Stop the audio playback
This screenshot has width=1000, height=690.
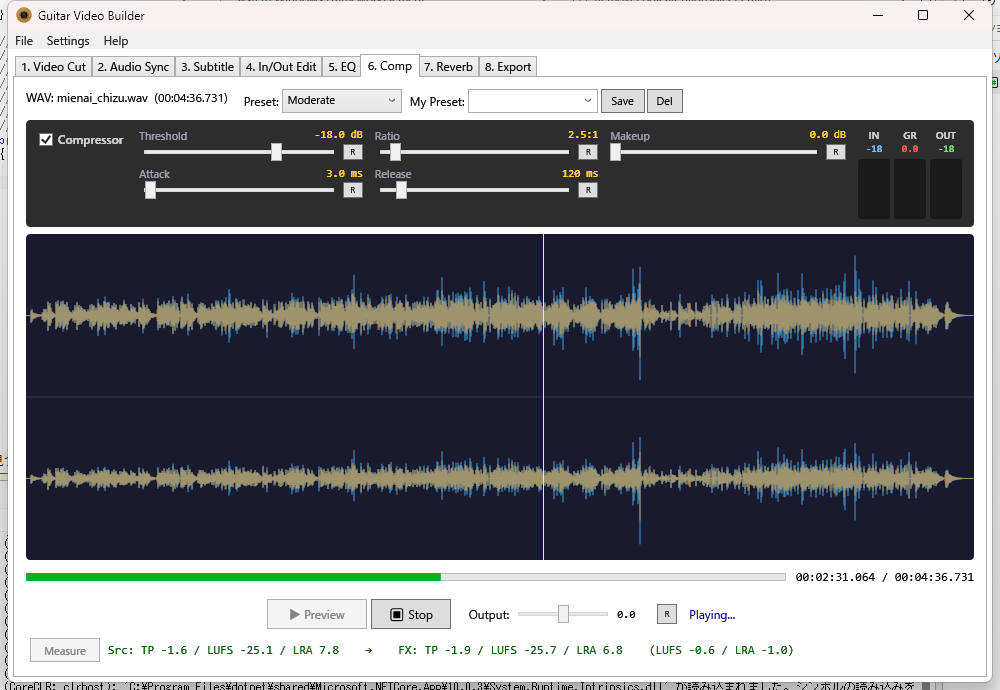coord(410,614)
